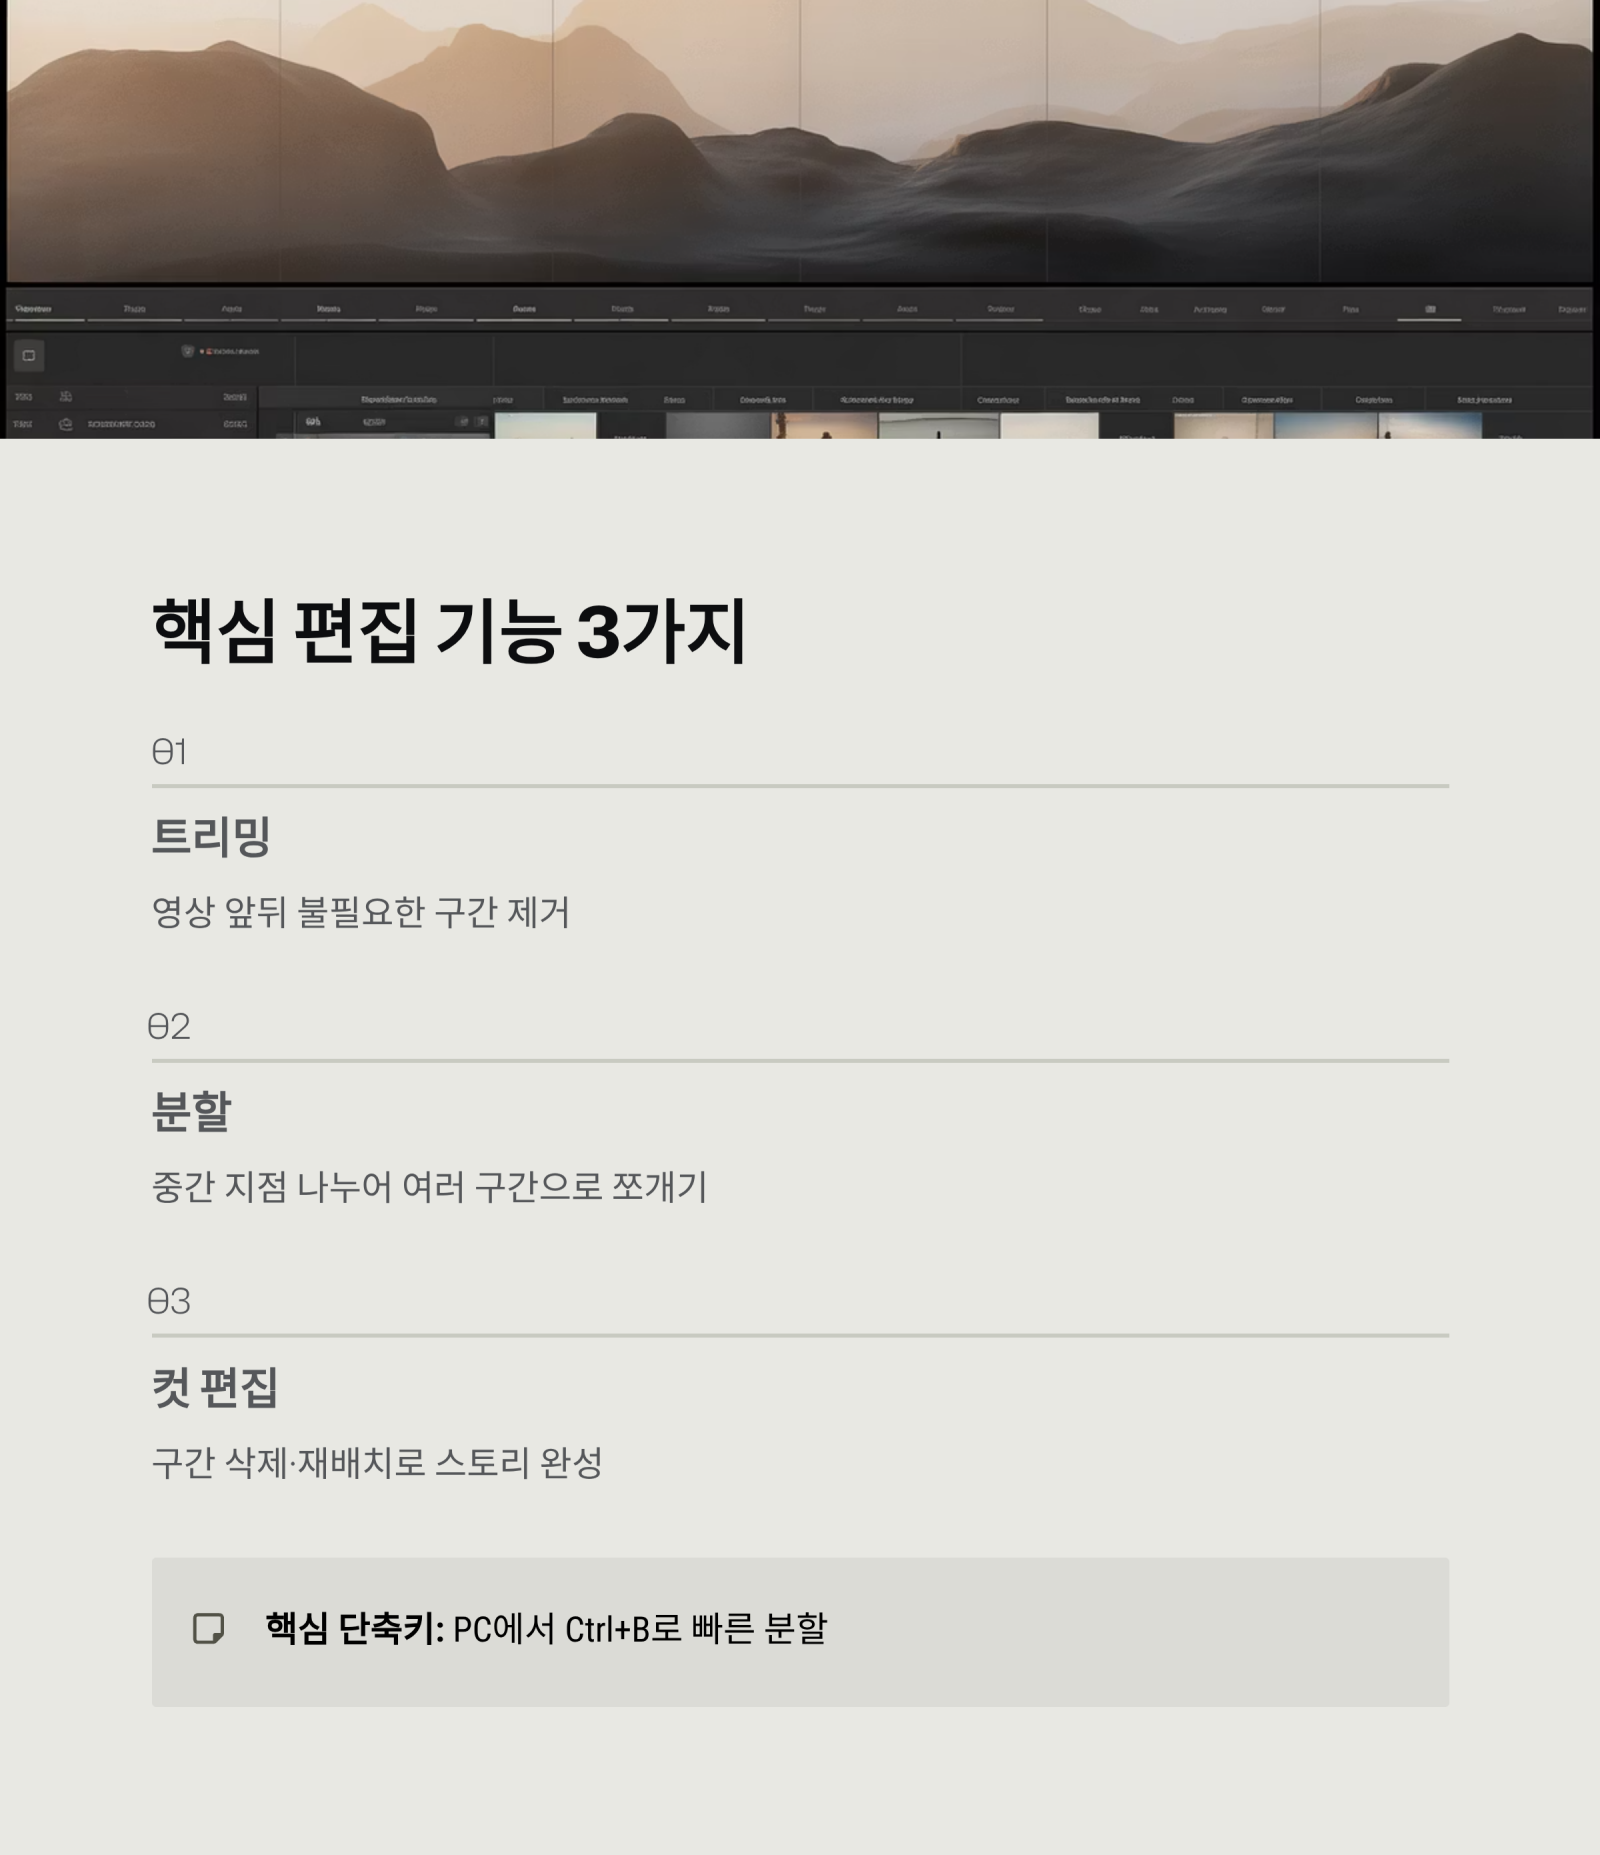The image size is (1600, 1855).
Task: Expand the rightmost clip section header in the timeline
Action: (x=1485, y=400)
